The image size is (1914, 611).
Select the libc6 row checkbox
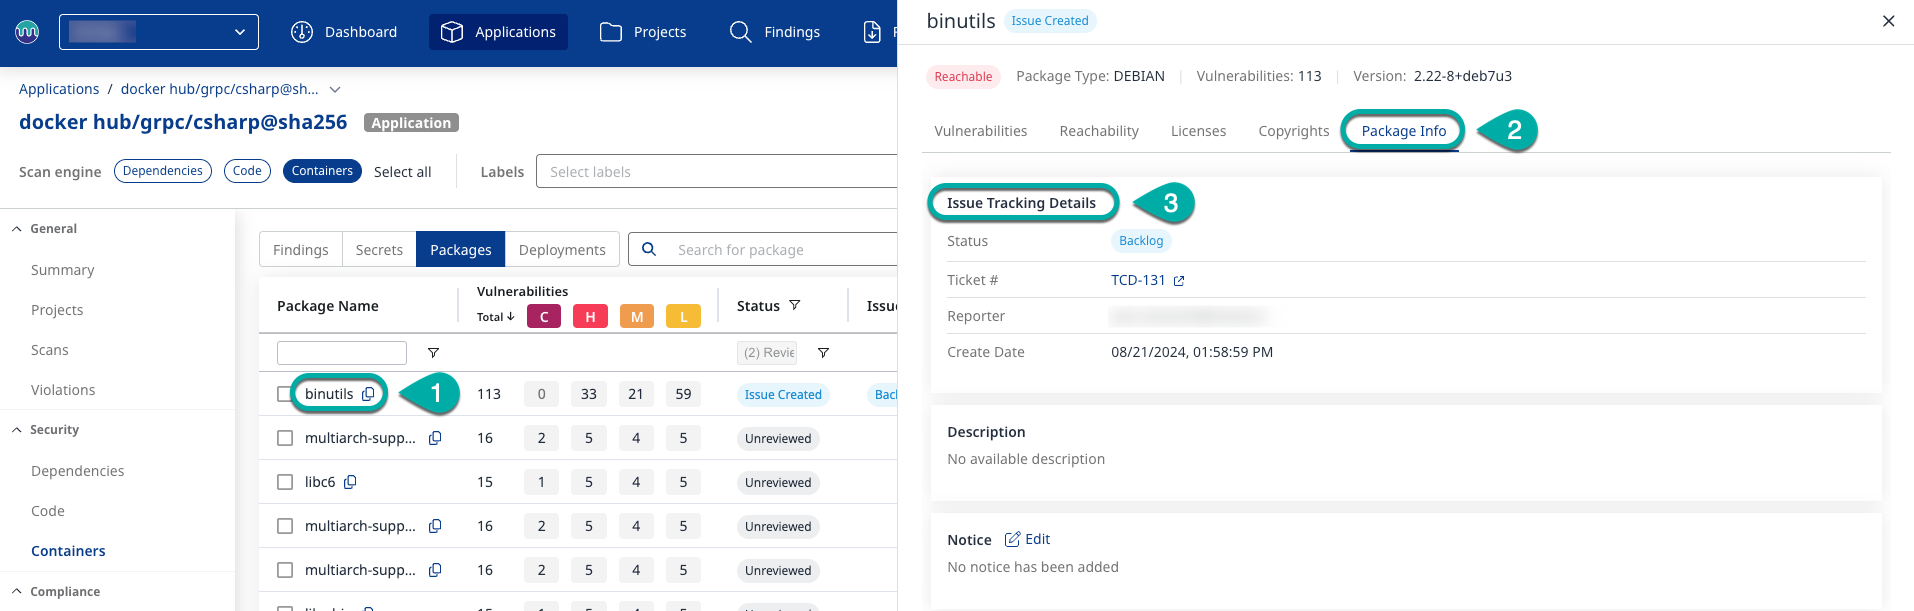[285, 482]
